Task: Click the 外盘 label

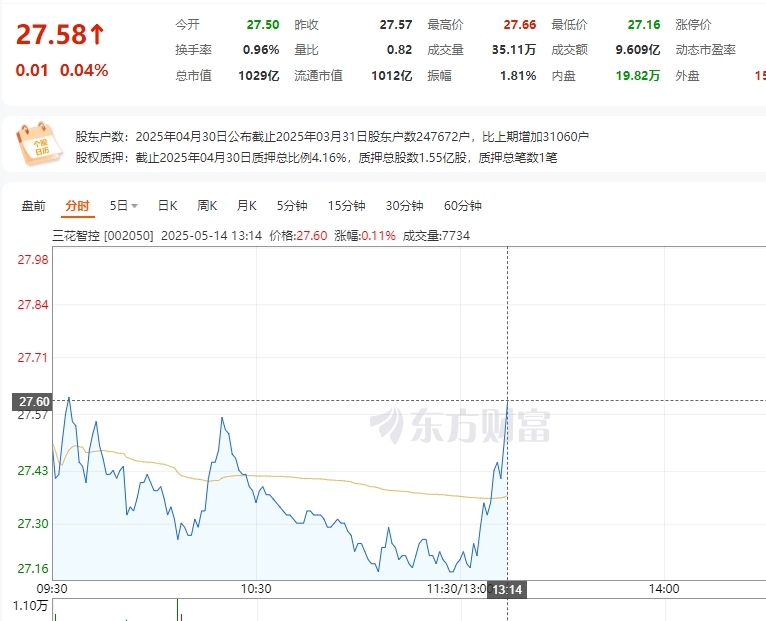Action: tap(687, 76)
